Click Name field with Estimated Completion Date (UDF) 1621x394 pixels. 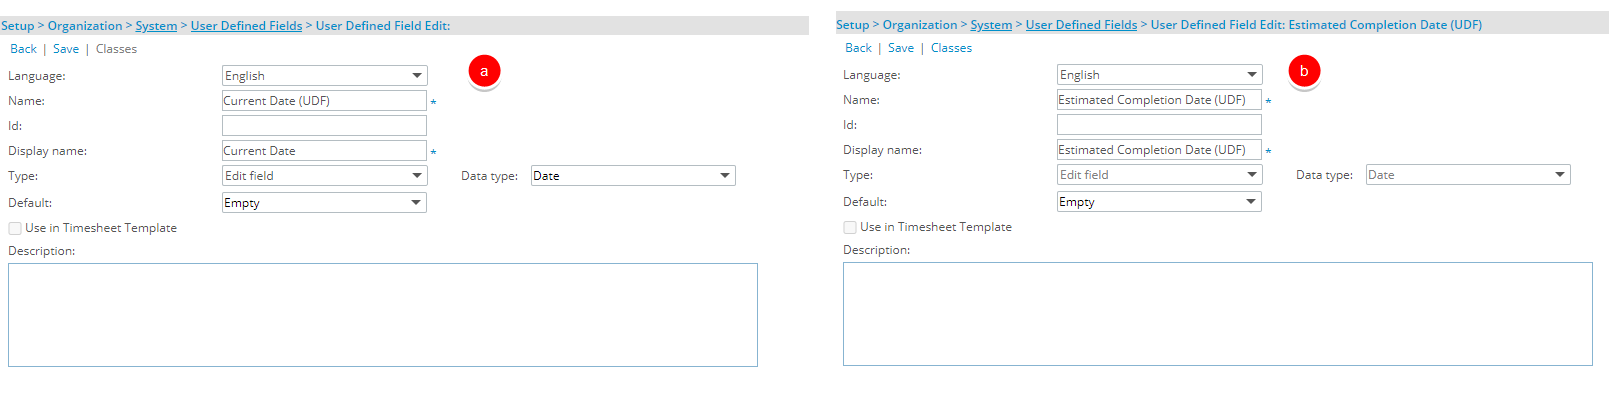point(1159,100)
